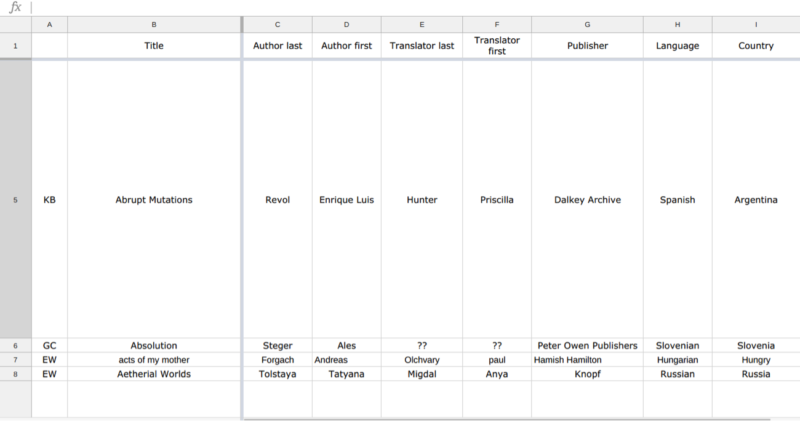The image size is (800, 421).
Task: Select the 'Hungarian' cell
Action: 678,360
